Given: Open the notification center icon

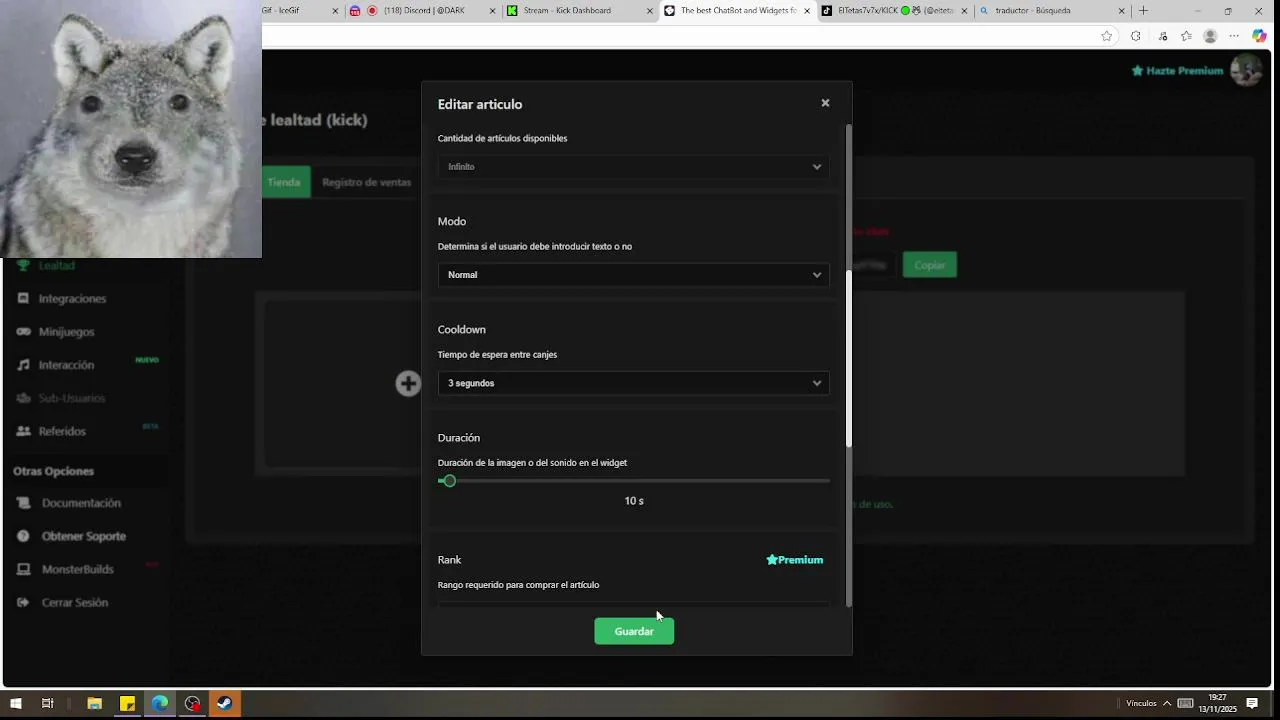Looking at the screenshot, I should 1252,704.
